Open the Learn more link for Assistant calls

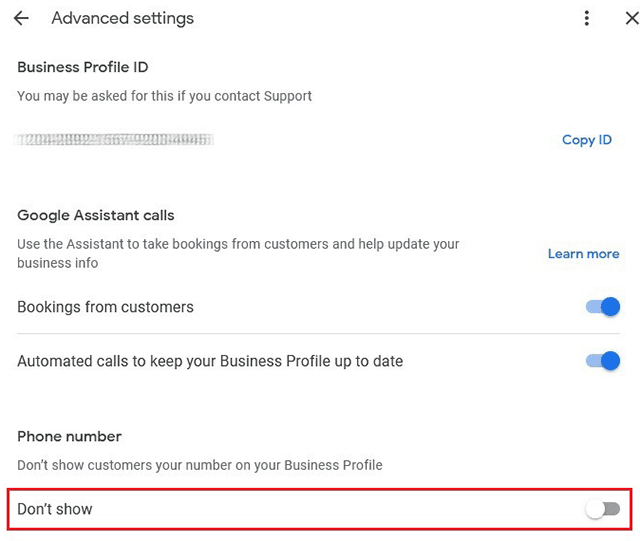click(x=583, y=254)
